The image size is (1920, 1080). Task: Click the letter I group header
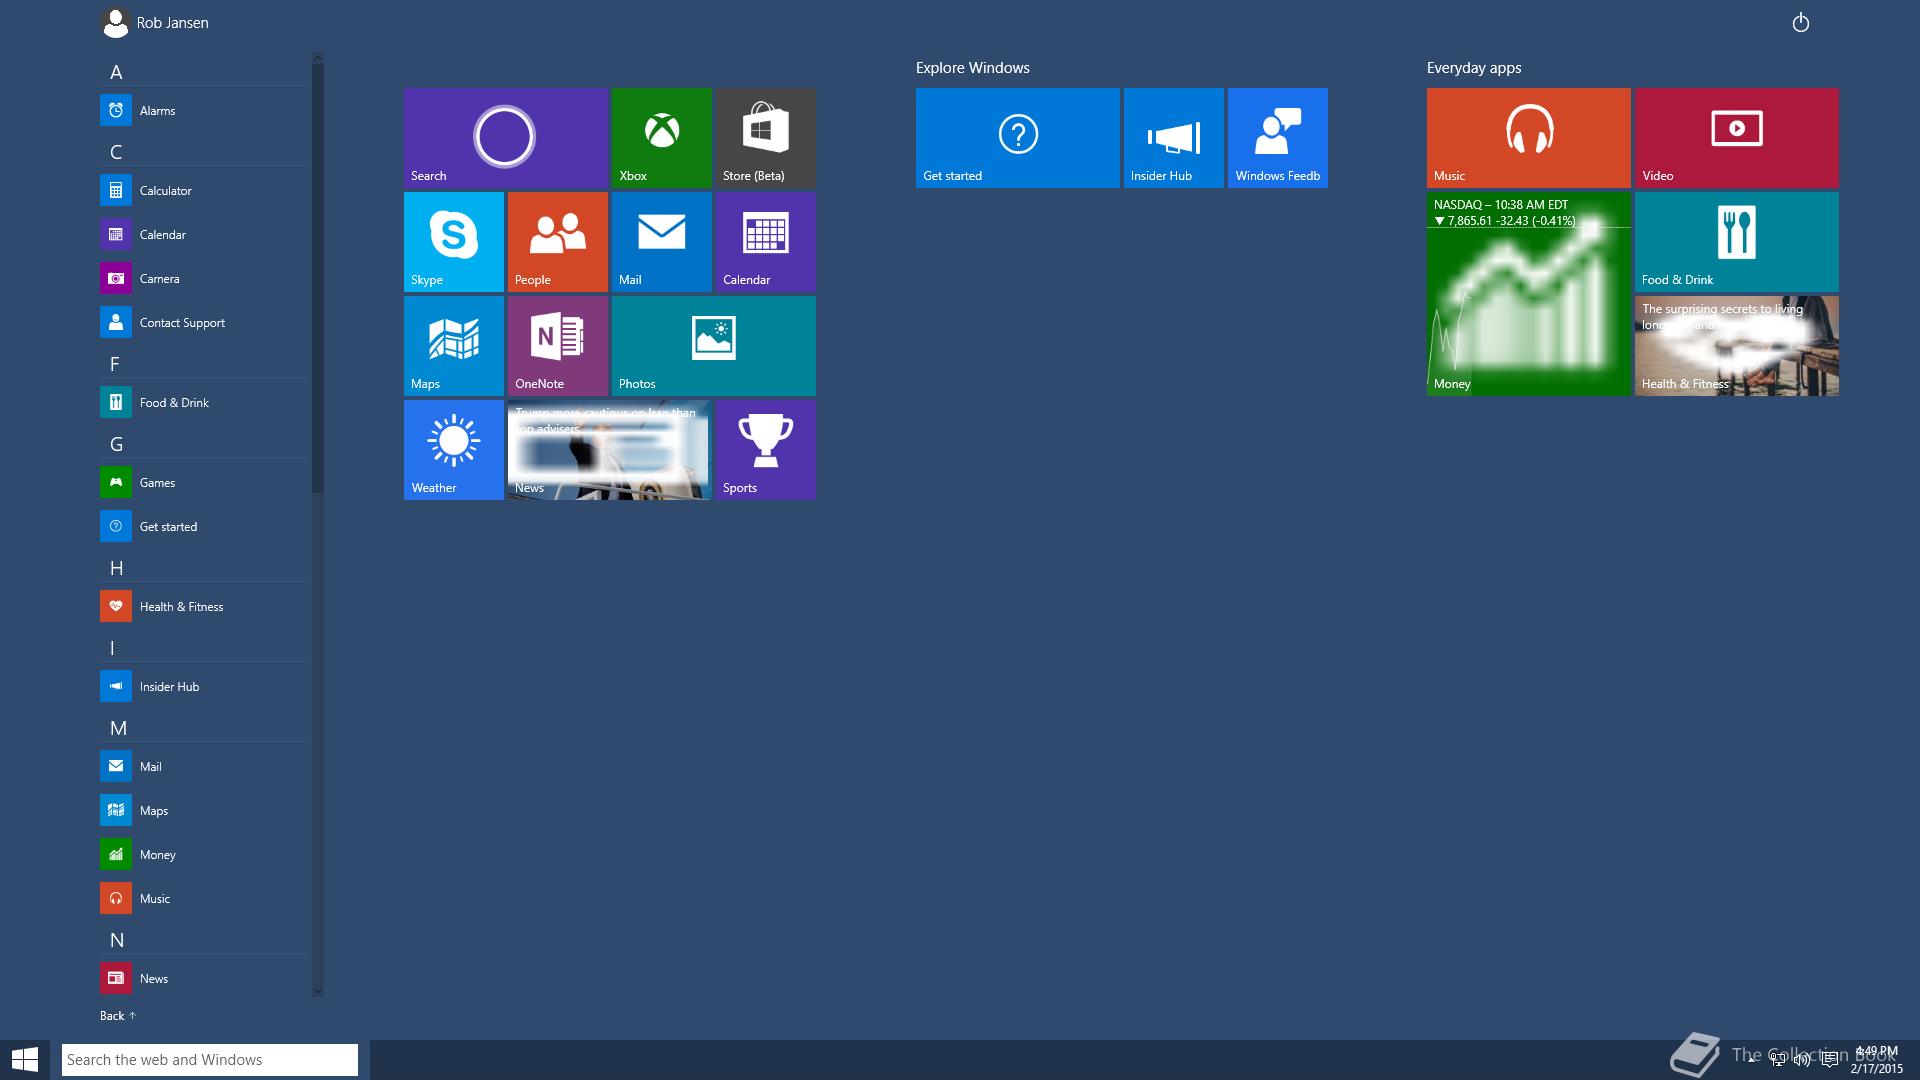click(112, 648)
